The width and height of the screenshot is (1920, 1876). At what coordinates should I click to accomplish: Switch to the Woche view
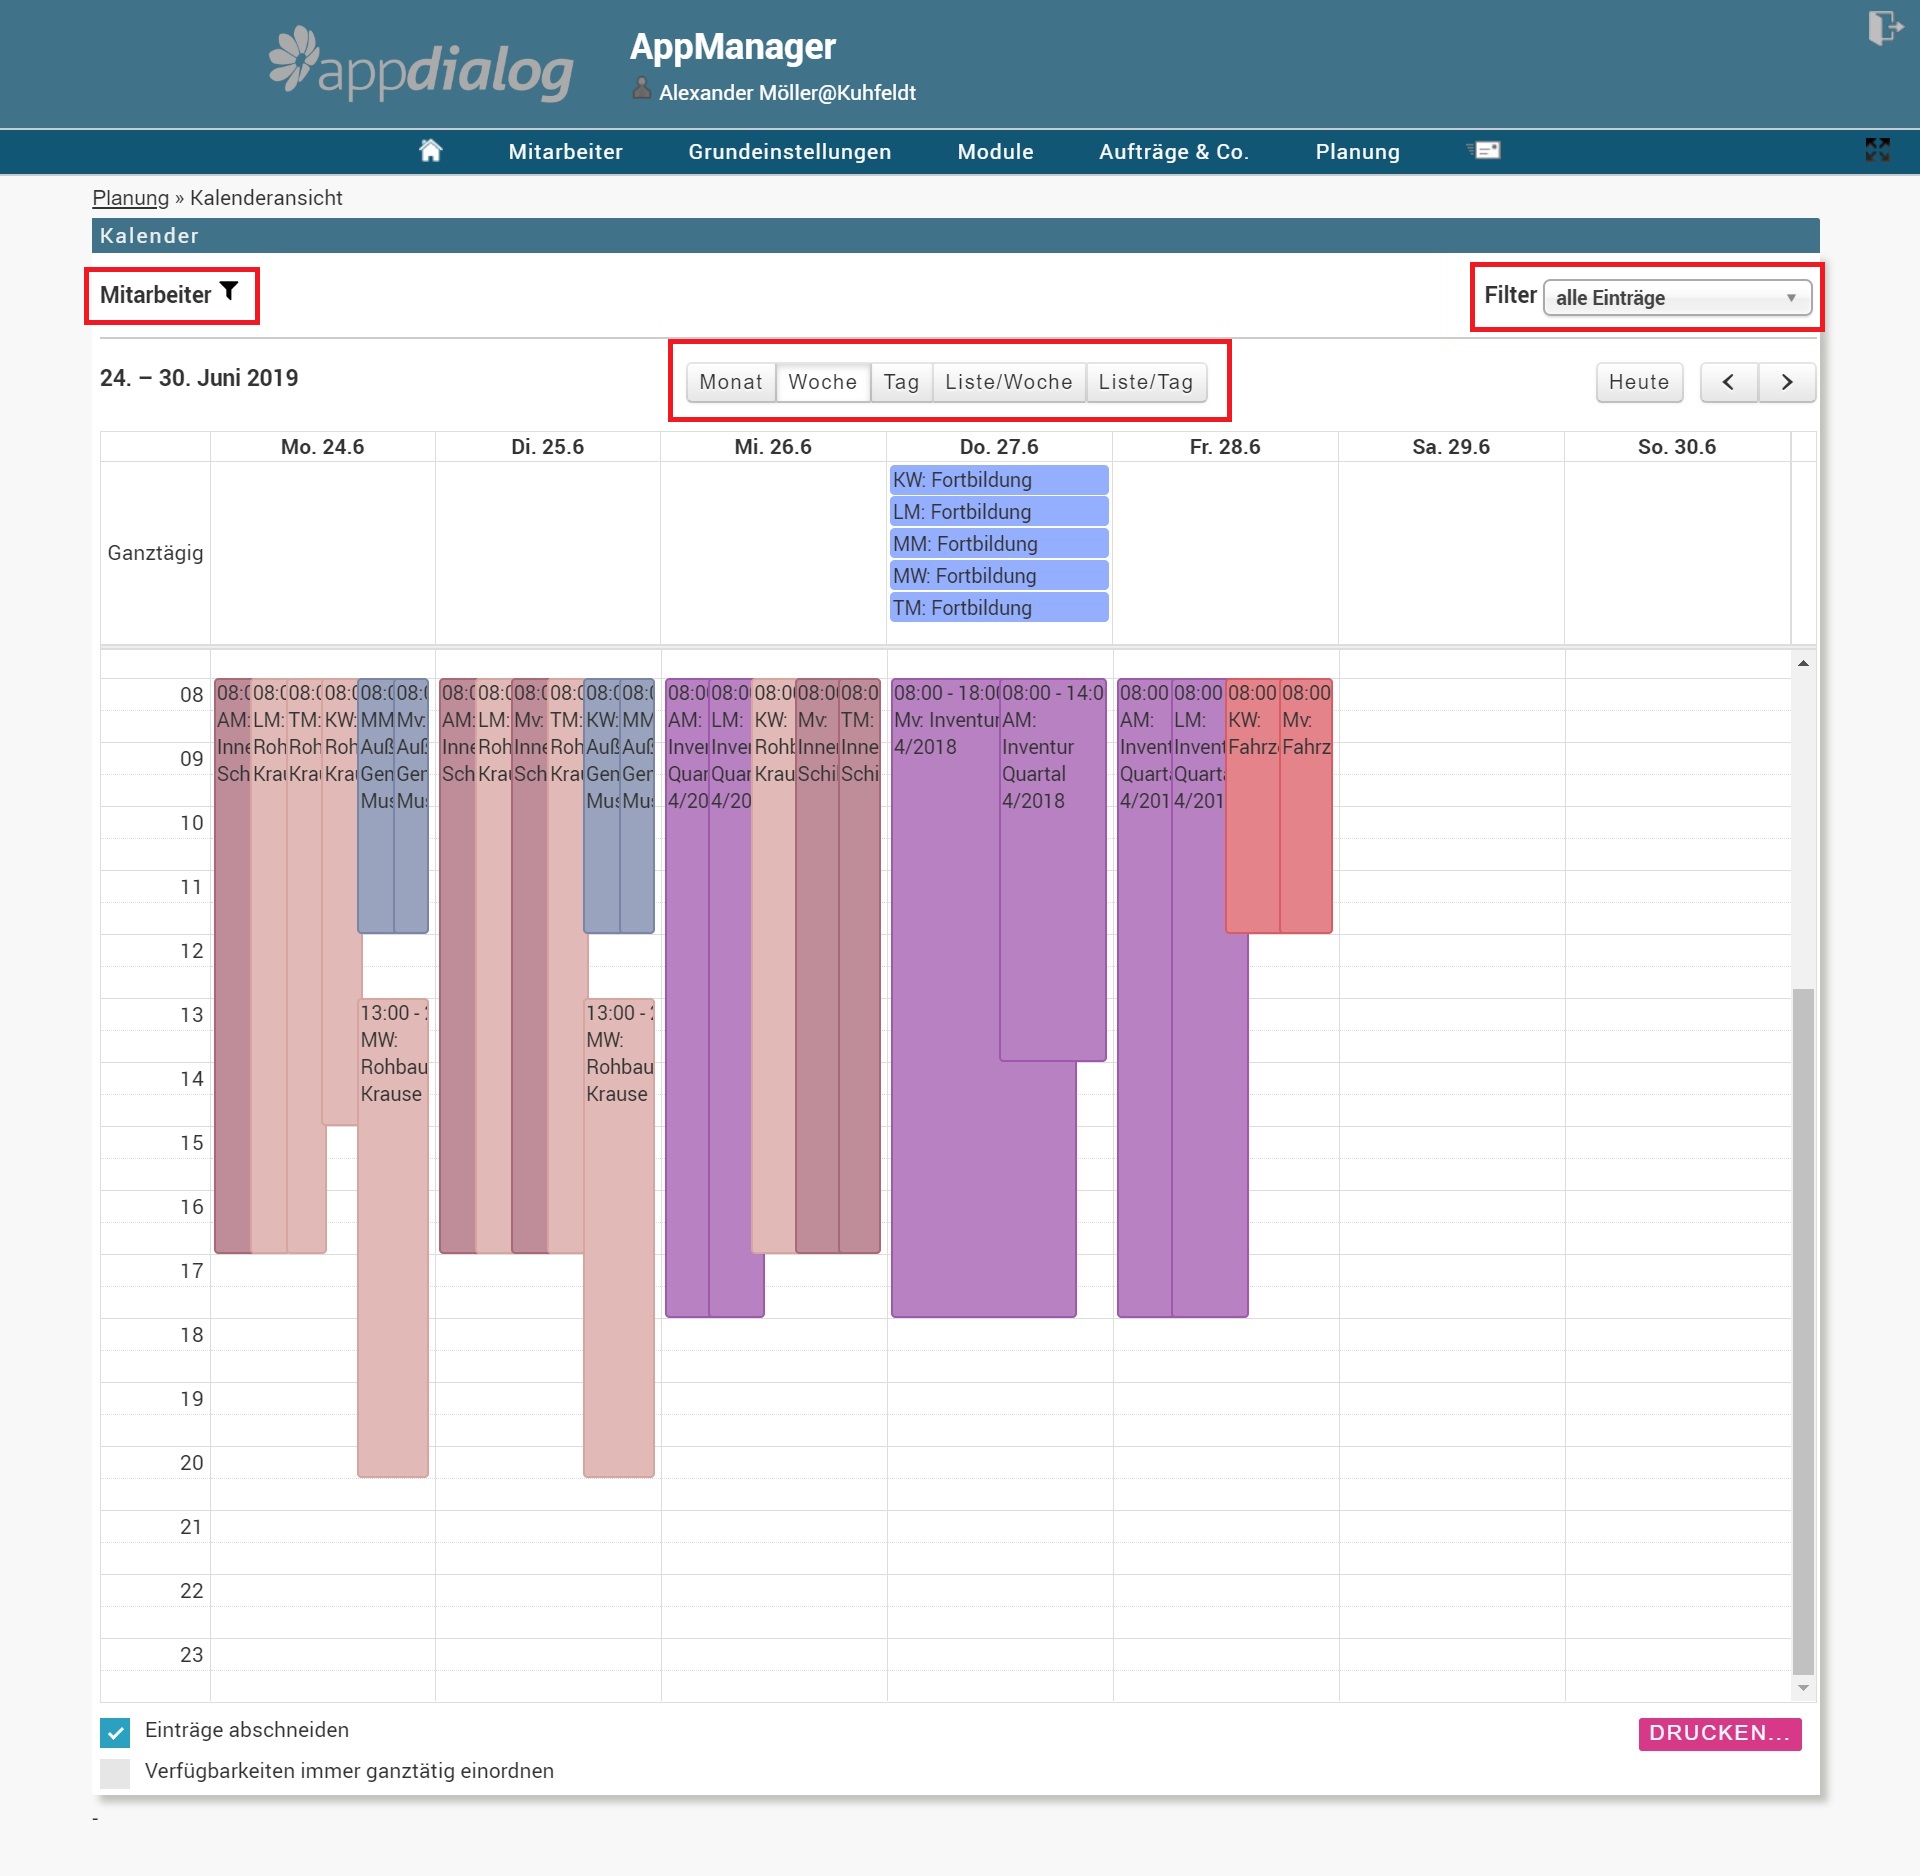click(822, 382)
